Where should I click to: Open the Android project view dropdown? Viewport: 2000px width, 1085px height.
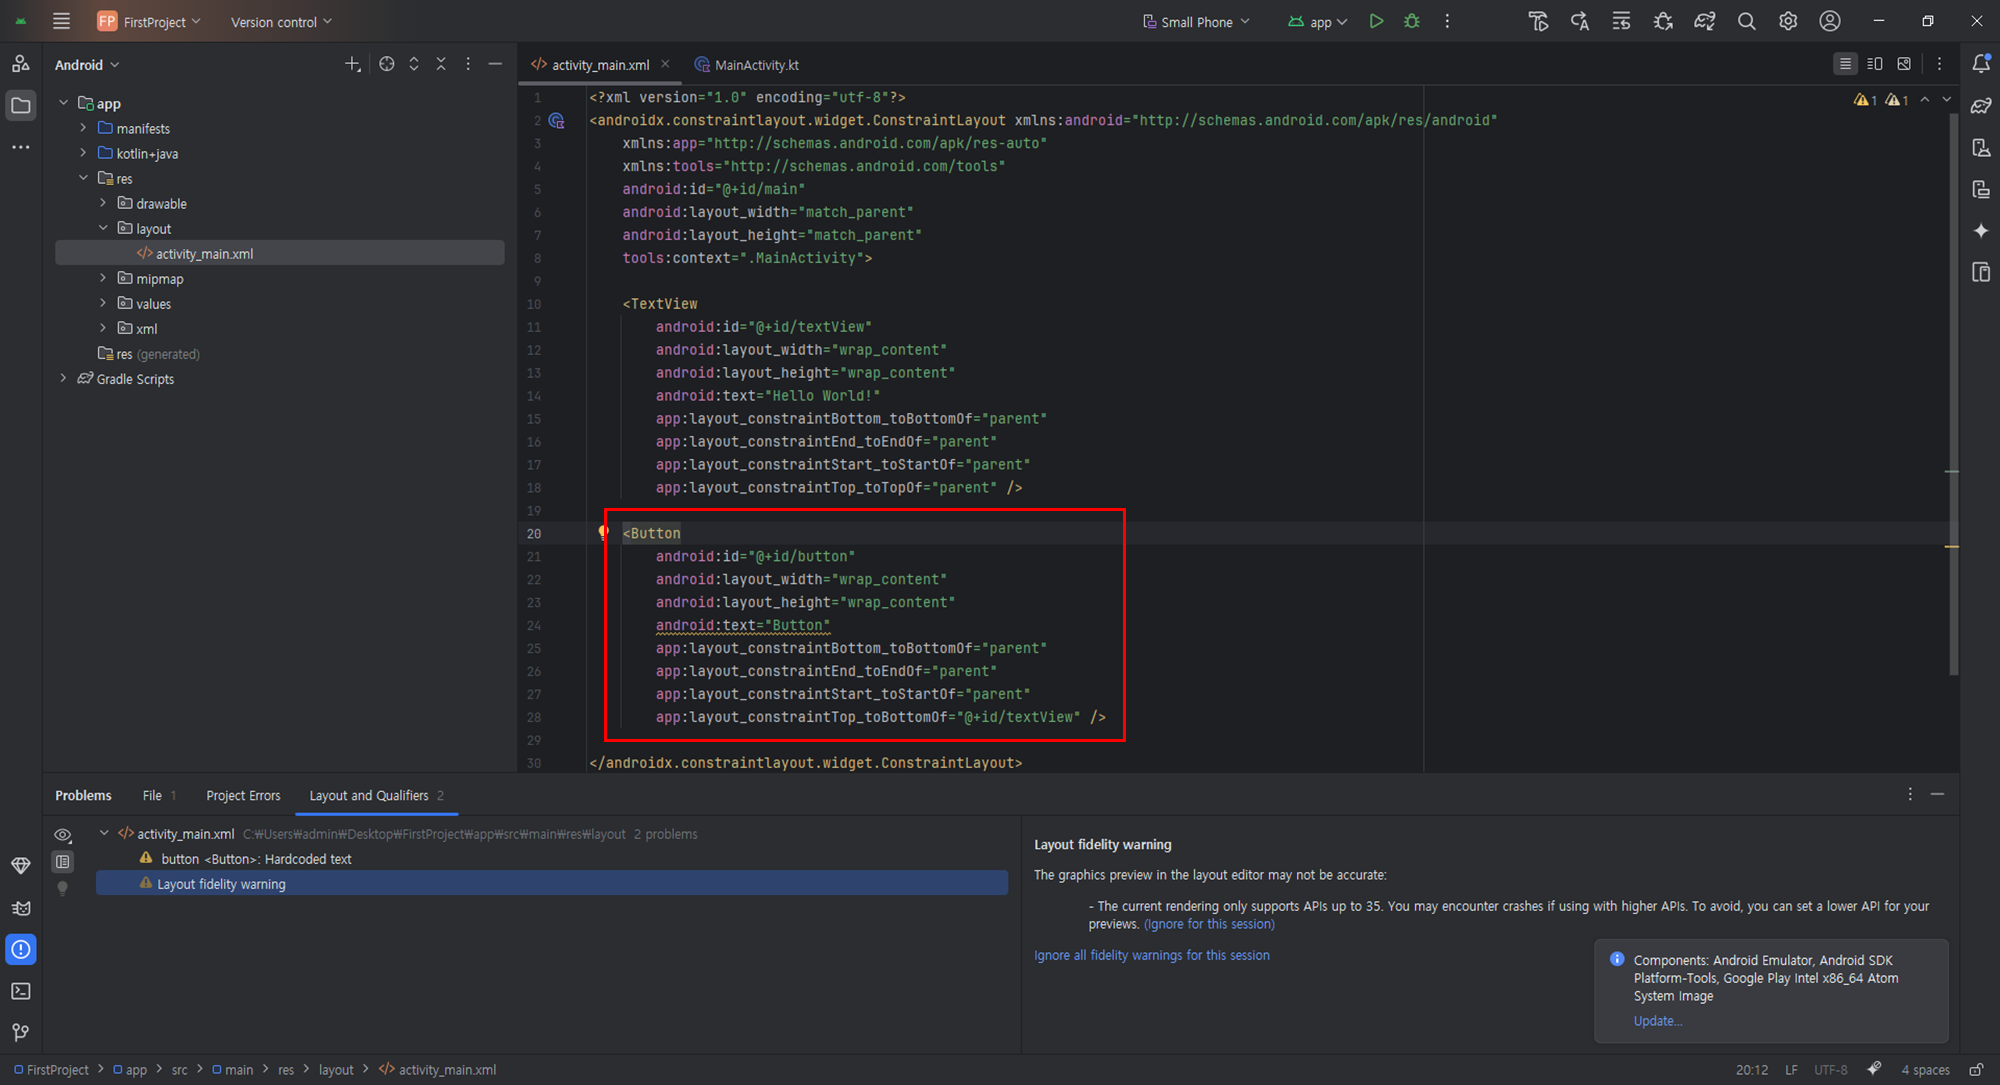pyautogui.click(x=87, y=65)
